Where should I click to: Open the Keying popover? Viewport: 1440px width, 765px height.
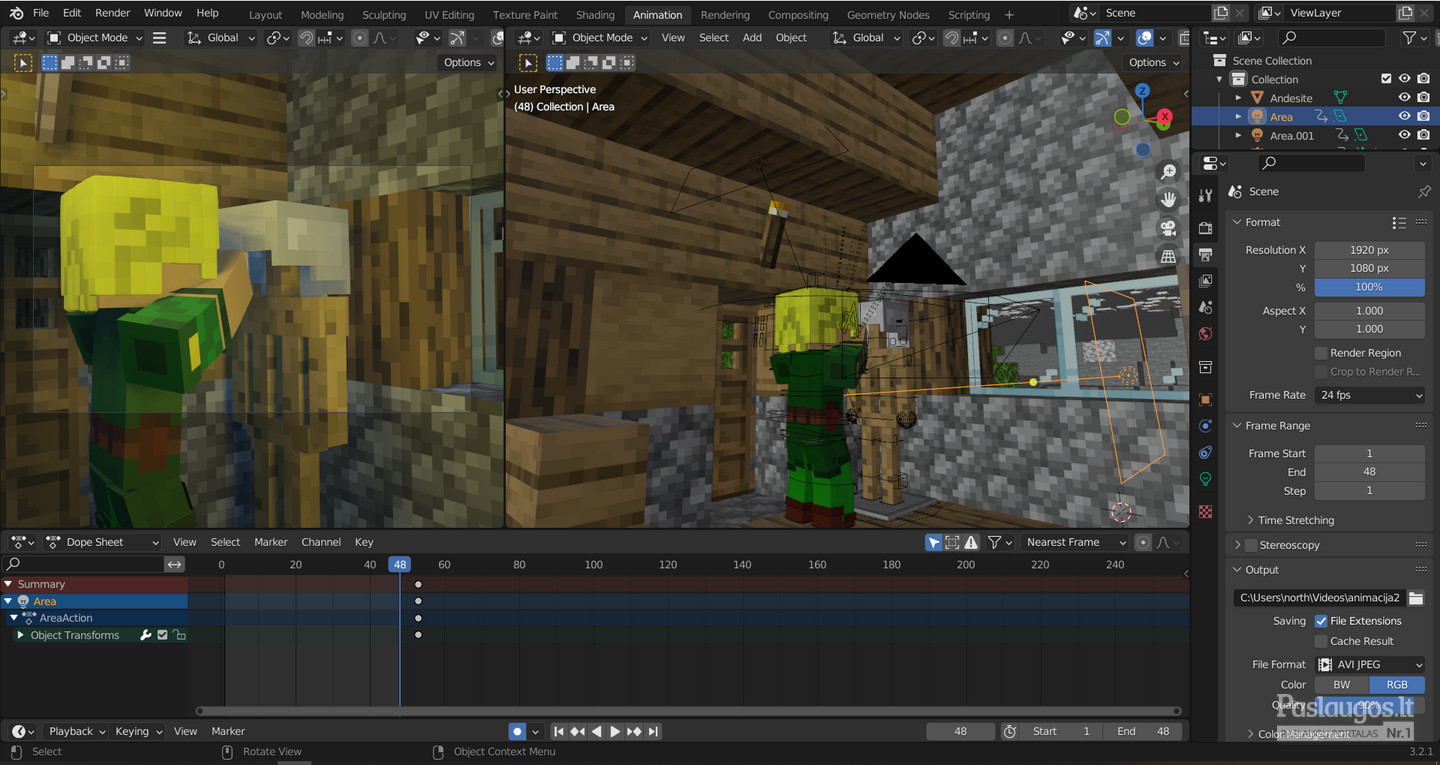pyautogui.click(x=137, y=731)
